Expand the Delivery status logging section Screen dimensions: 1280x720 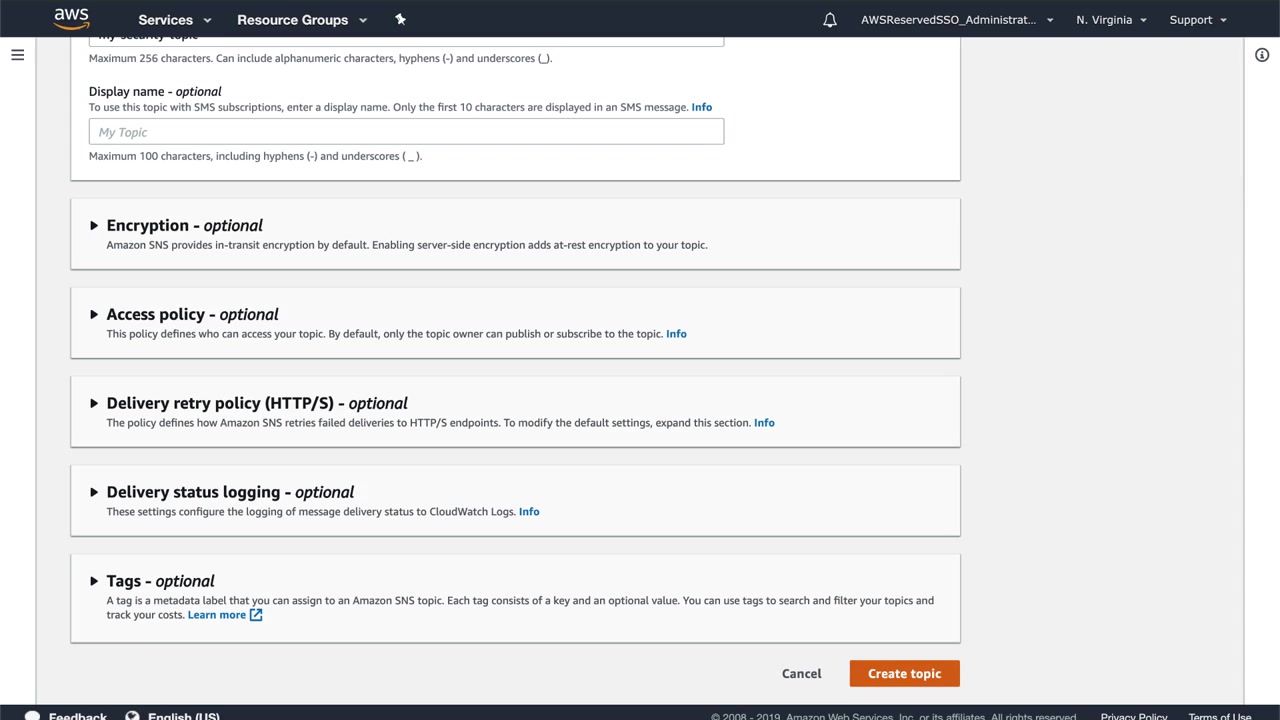(x=94, y=493)
